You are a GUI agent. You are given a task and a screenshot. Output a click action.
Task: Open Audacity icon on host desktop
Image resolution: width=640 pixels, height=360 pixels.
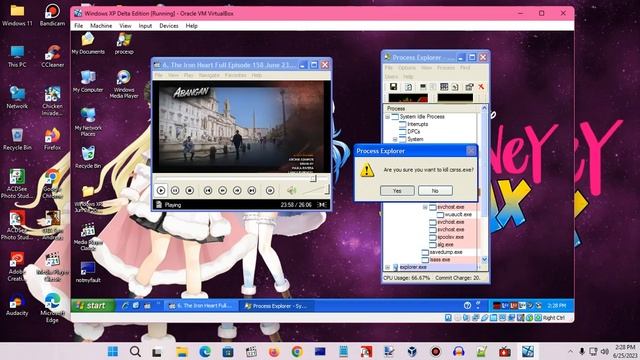[x=17, y=304]
